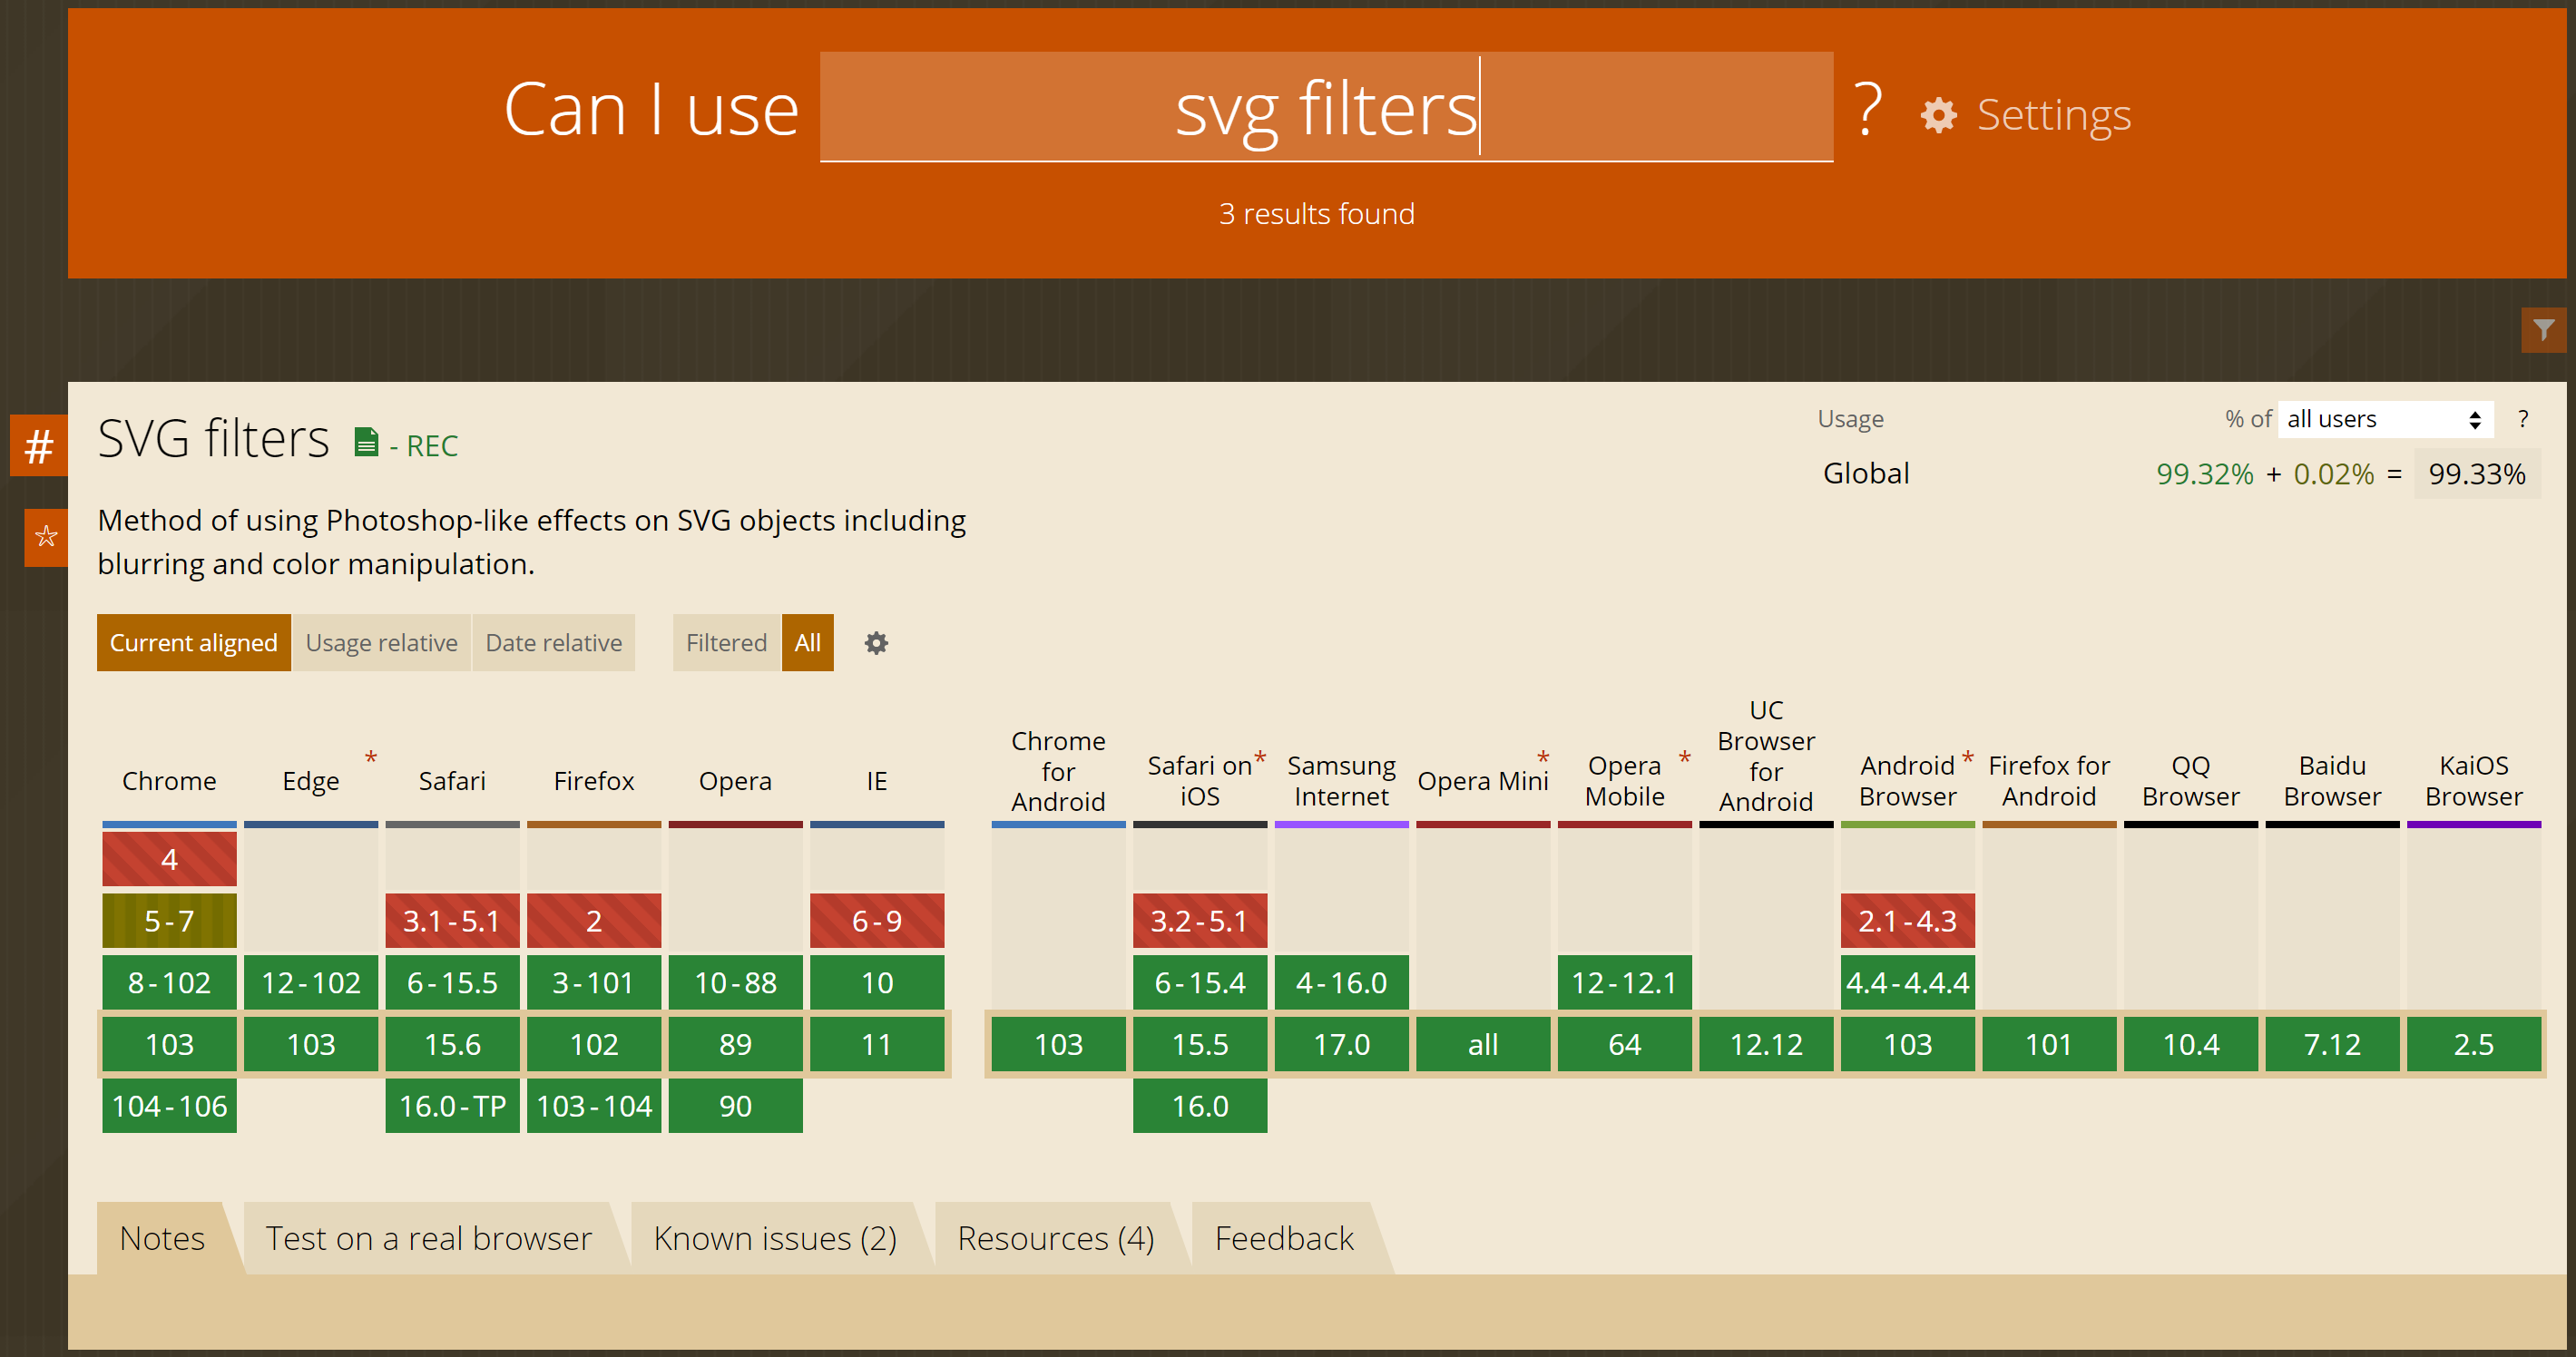Click Baidu Browser 7.12 cell
Image resolution: width=2576 pixels, height=1357 pixels.
coord(2332,1045)
